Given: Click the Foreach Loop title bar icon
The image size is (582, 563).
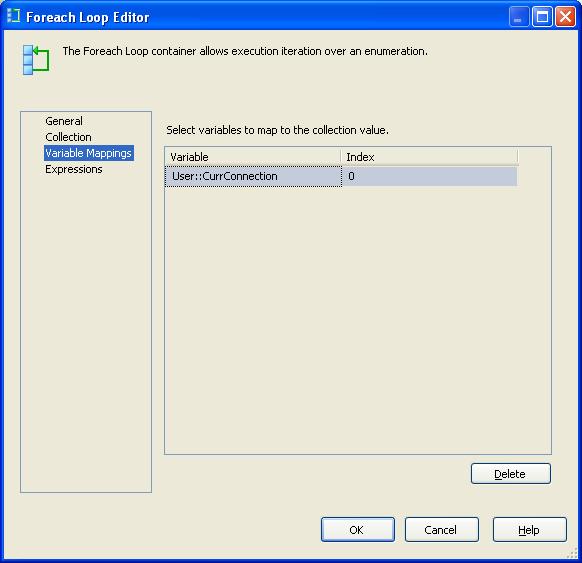Looking at the screenshot, I should pos(14,16).
